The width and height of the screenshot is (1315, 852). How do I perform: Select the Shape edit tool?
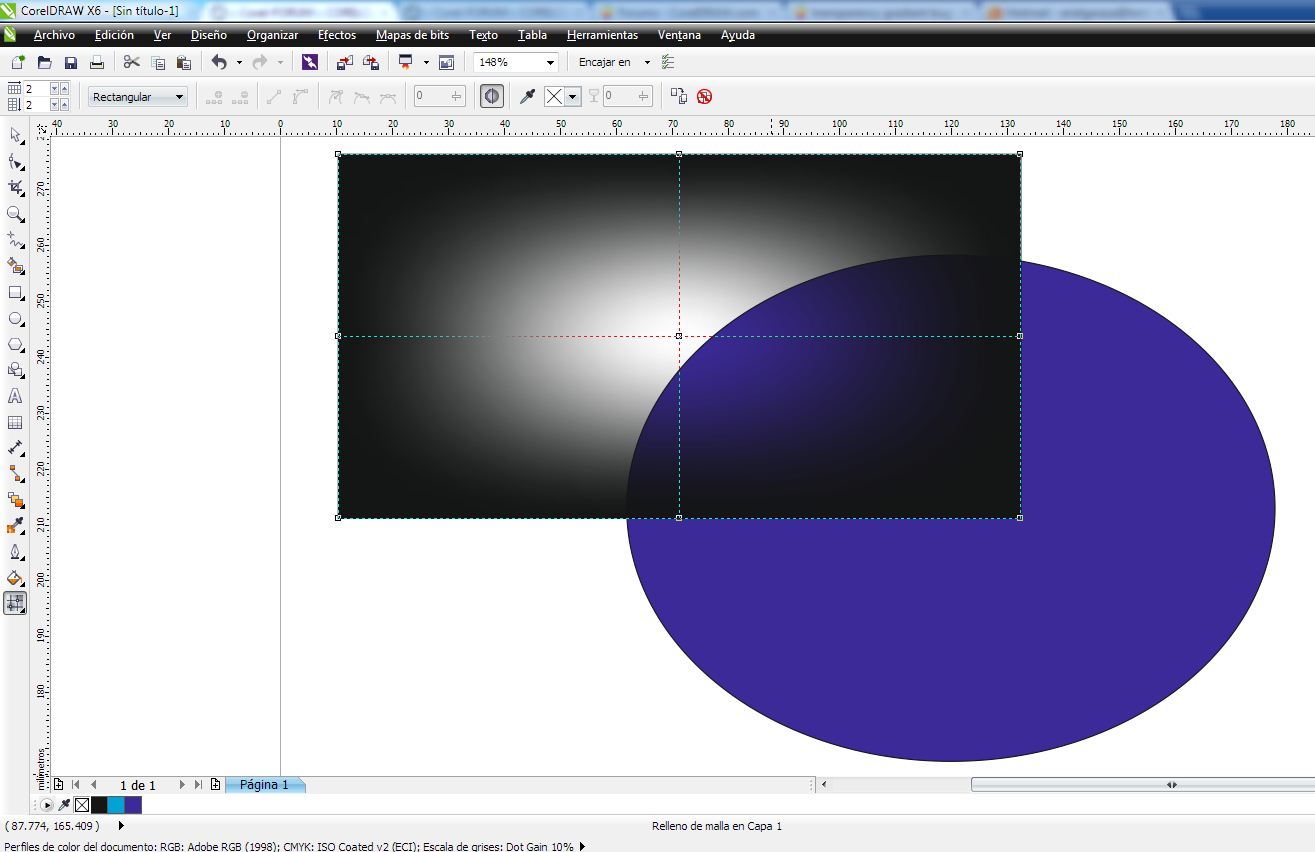coord(15,161)
